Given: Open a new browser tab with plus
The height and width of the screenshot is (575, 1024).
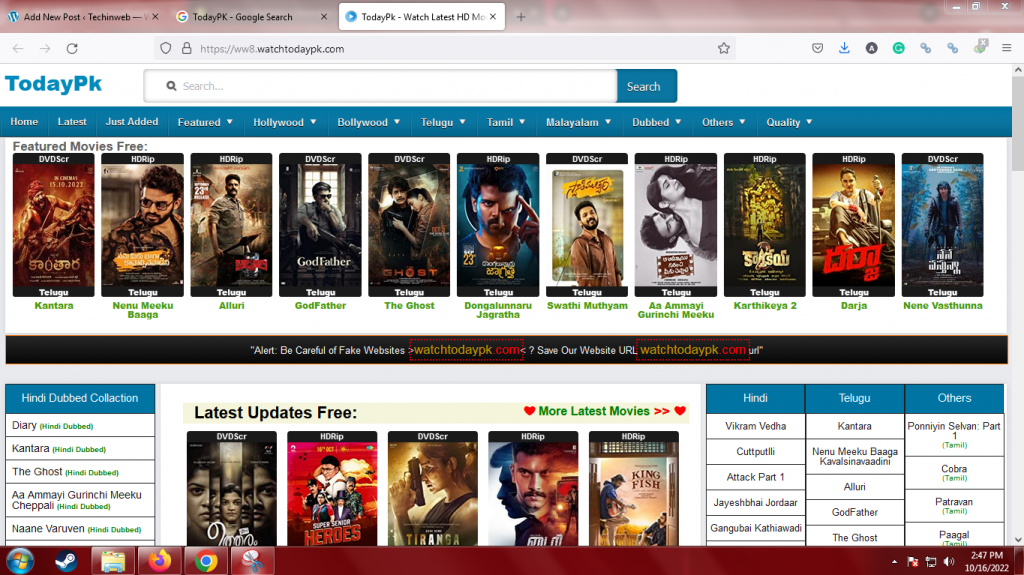Looking at the screenshot, I should pos(520,17).
